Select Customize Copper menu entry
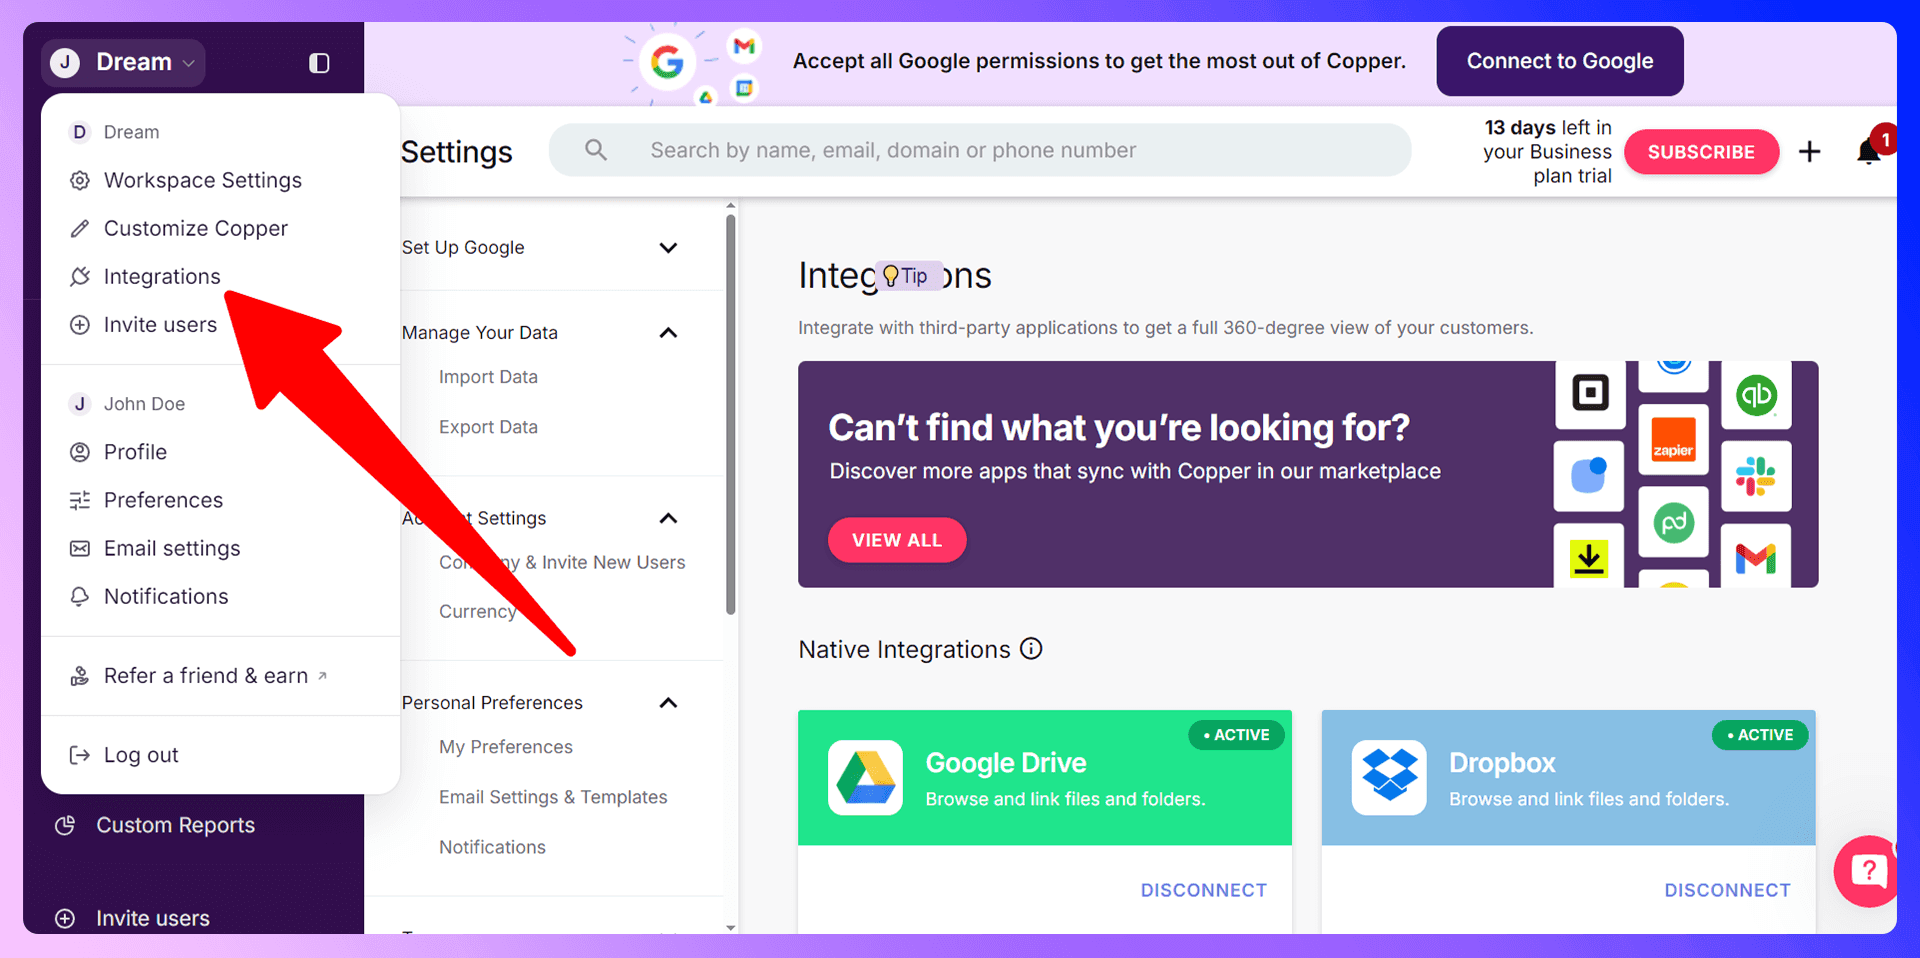The image size is (1920, 958). click(195, 228)
